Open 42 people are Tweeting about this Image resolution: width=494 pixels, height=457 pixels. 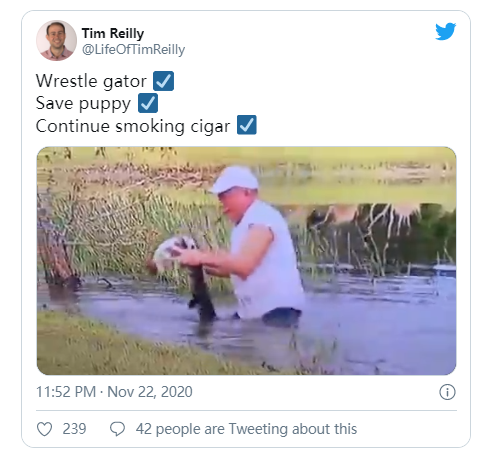pyautogui.click(x=246, y=429)
